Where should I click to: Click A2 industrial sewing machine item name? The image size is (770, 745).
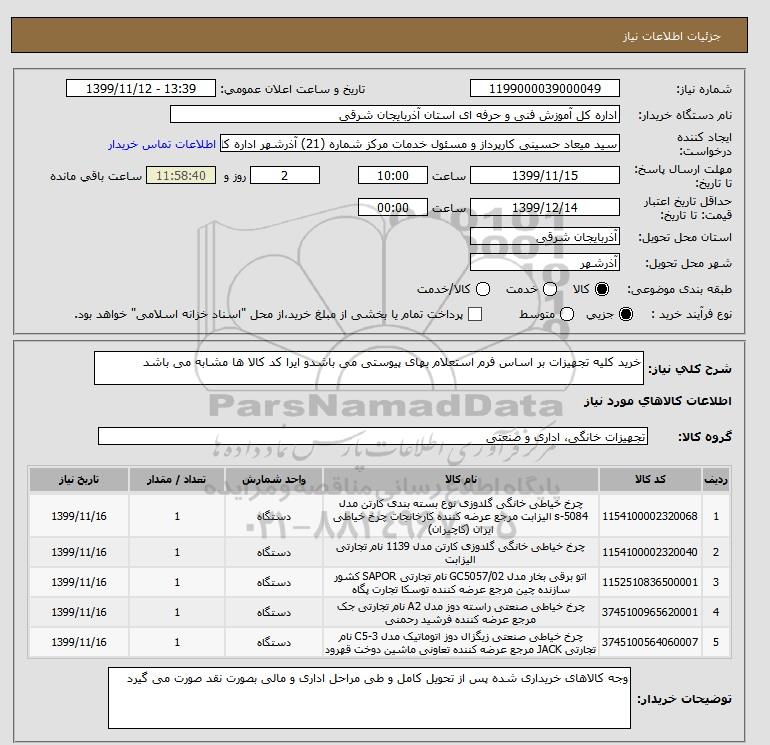click(461, 612)
